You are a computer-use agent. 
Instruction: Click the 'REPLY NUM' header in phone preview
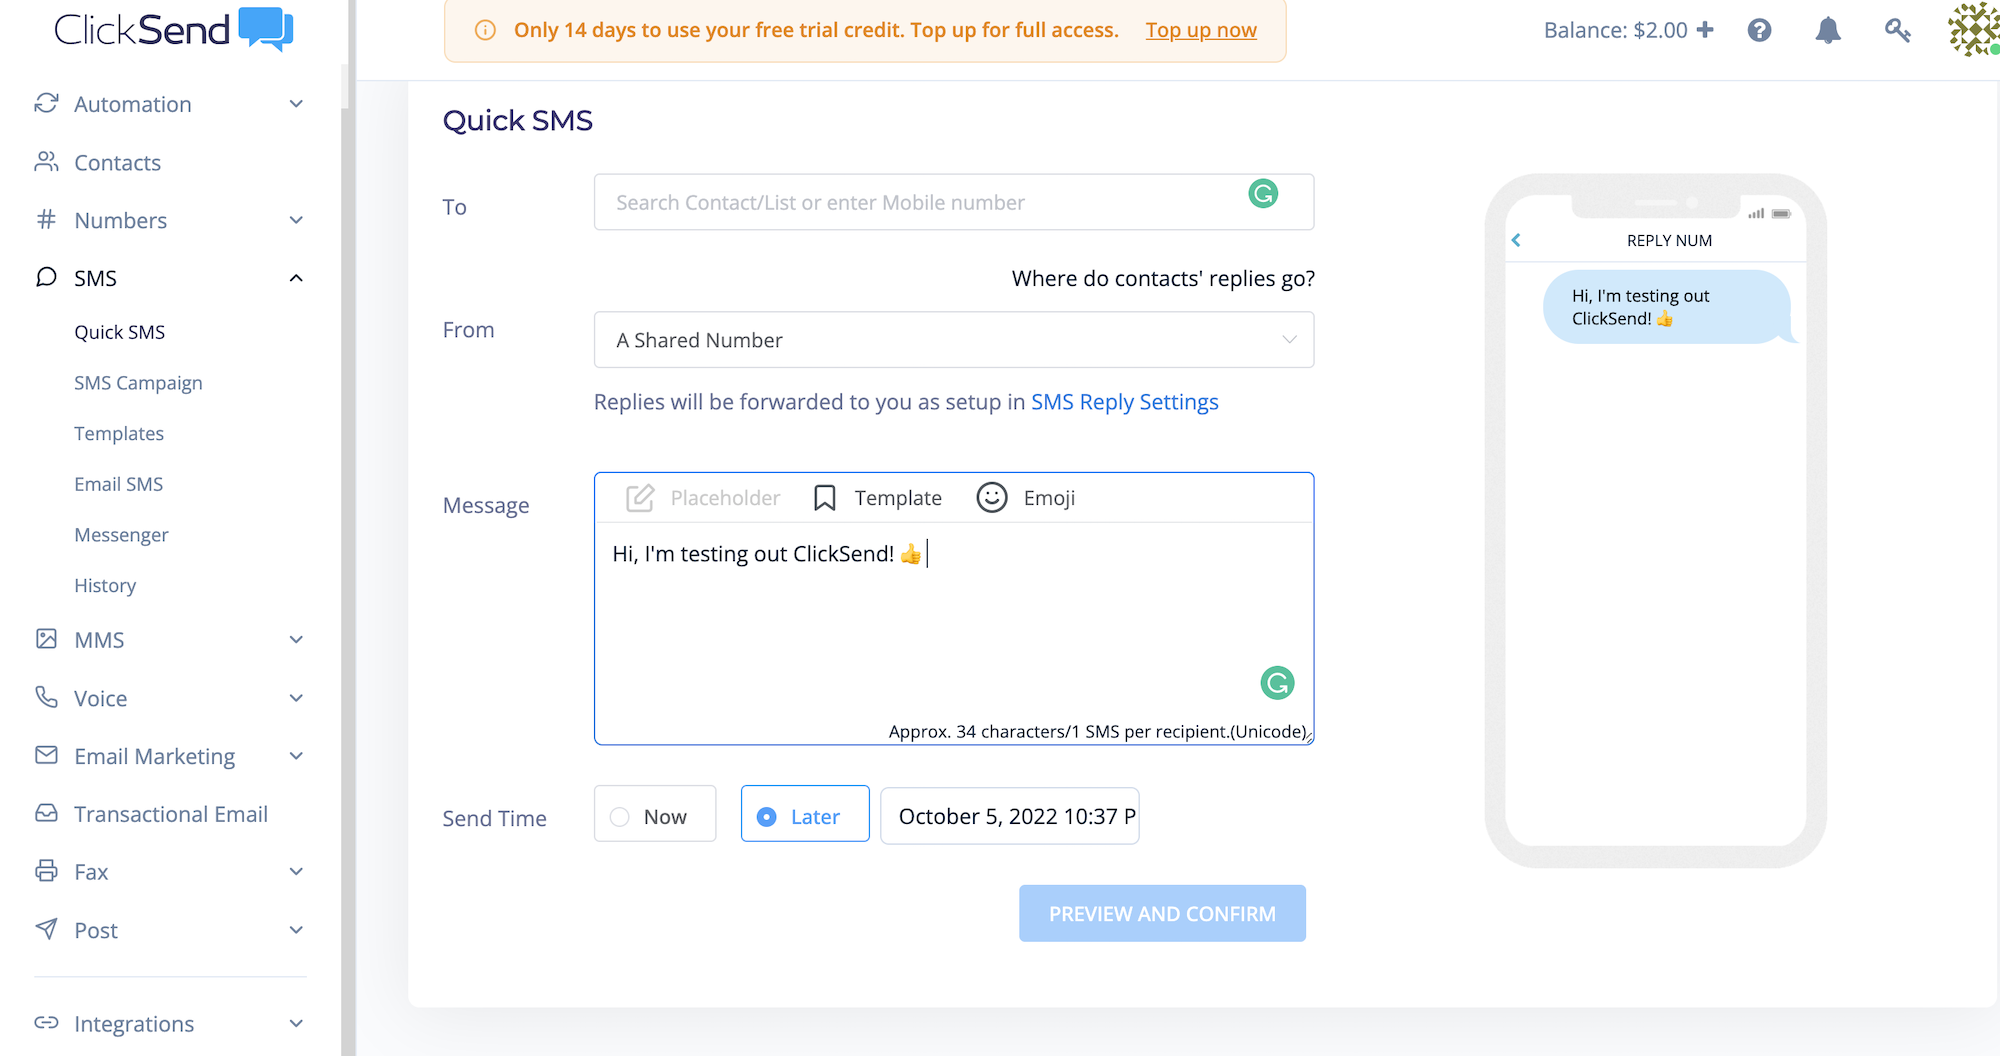click(x=1669, y=240)
